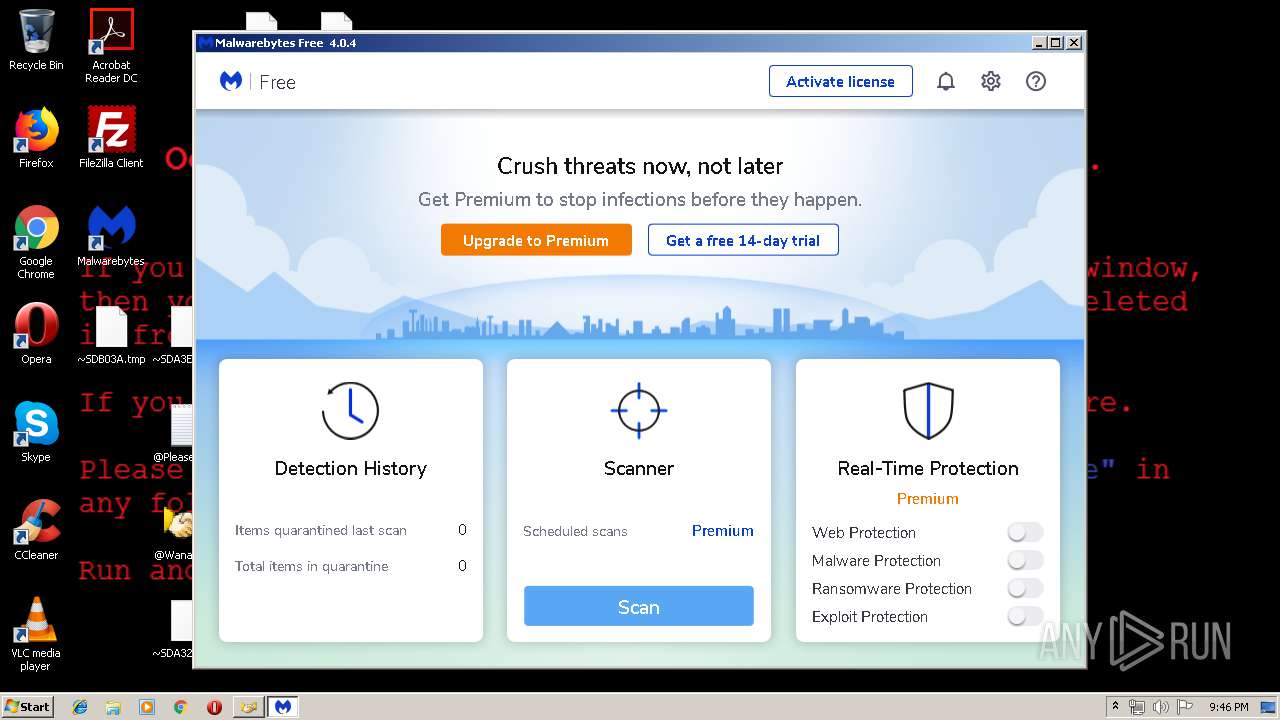Screen dimensions: 1280x720
Task: Click the Scanner heading
Action: click(638, 468)
